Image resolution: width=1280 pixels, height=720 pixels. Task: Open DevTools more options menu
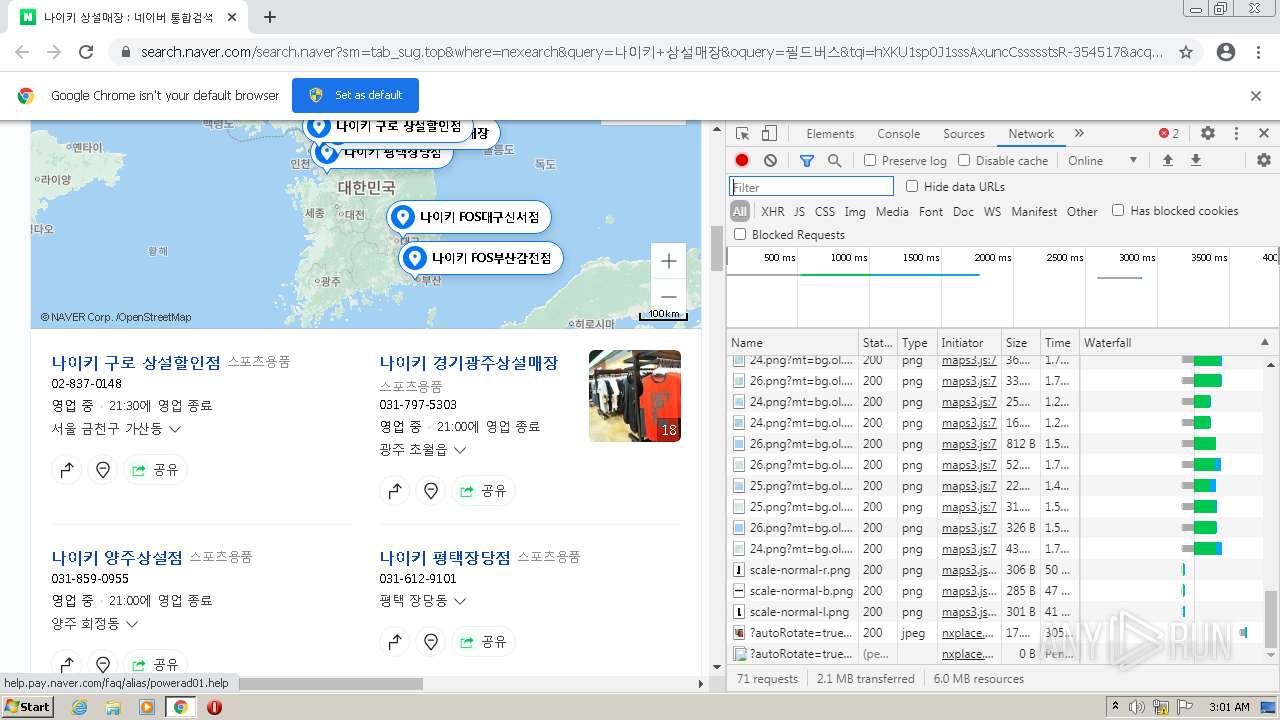tap(1236, 133)
